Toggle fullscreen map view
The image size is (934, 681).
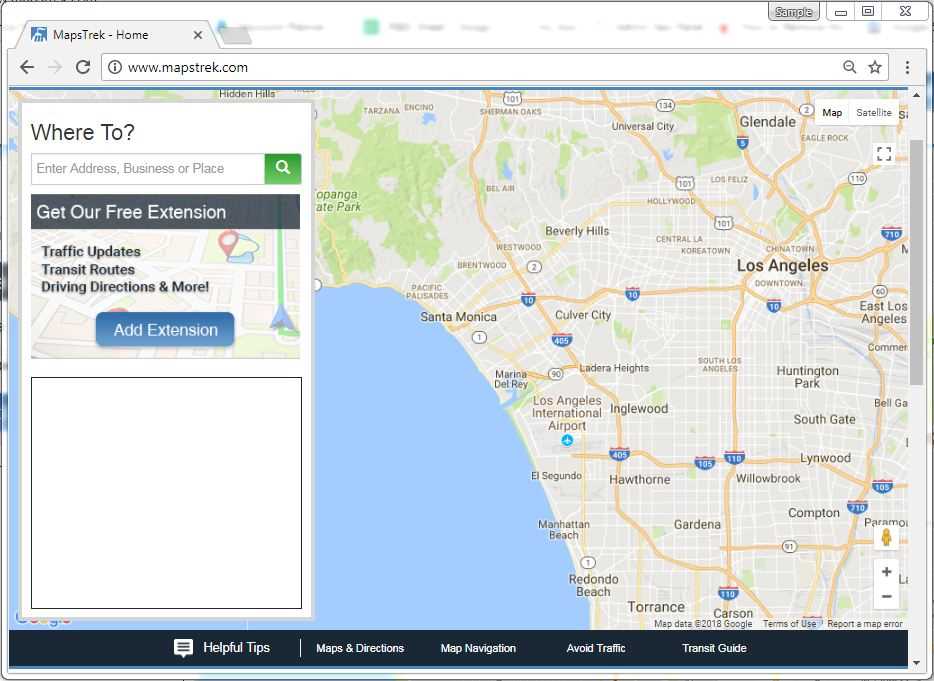tap(884, 154)
